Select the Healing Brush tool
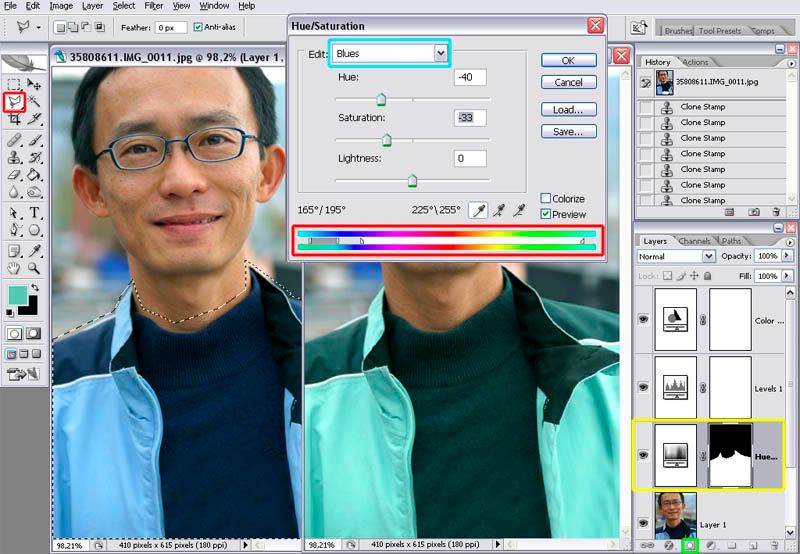 point(14,139)
